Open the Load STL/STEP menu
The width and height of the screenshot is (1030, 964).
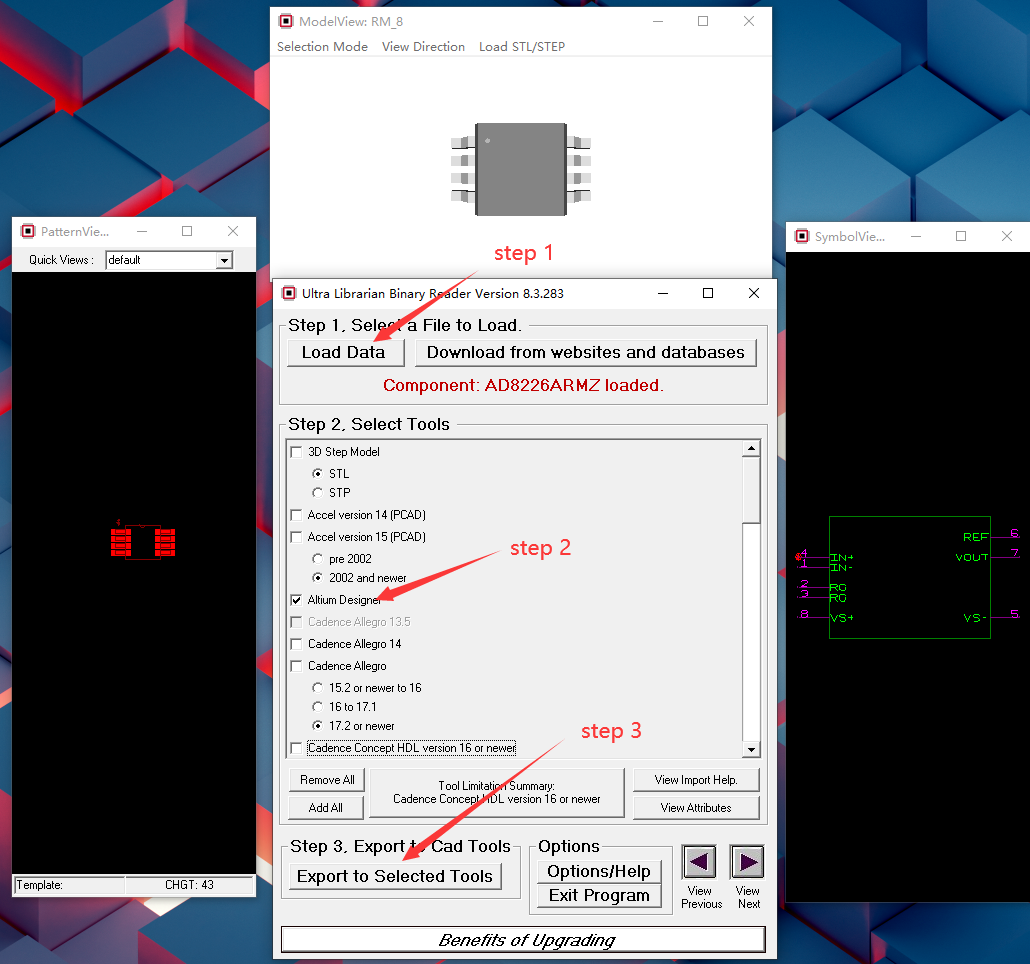(x=522, y=47)
